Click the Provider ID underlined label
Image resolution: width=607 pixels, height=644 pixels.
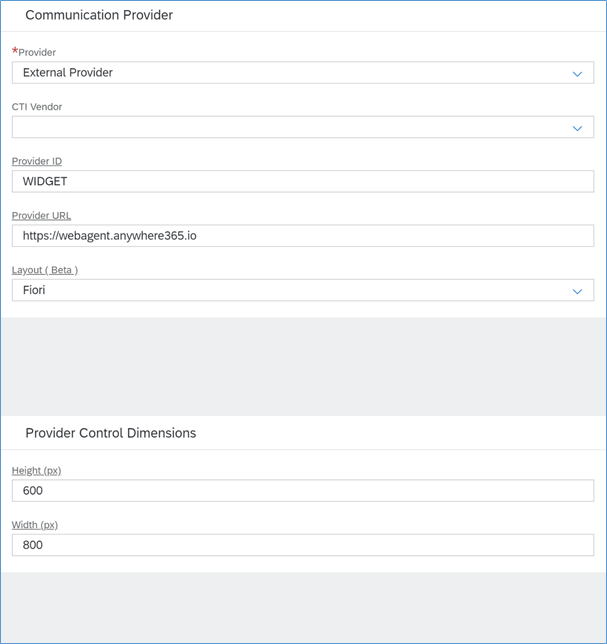(37, 161)
